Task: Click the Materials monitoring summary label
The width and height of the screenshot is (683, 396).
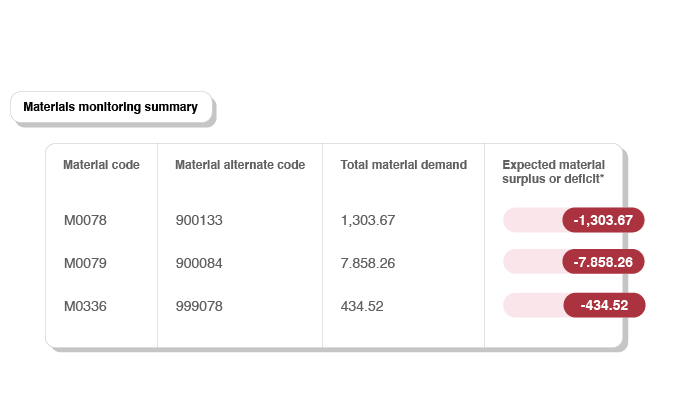Action: [x=111, y=107]
